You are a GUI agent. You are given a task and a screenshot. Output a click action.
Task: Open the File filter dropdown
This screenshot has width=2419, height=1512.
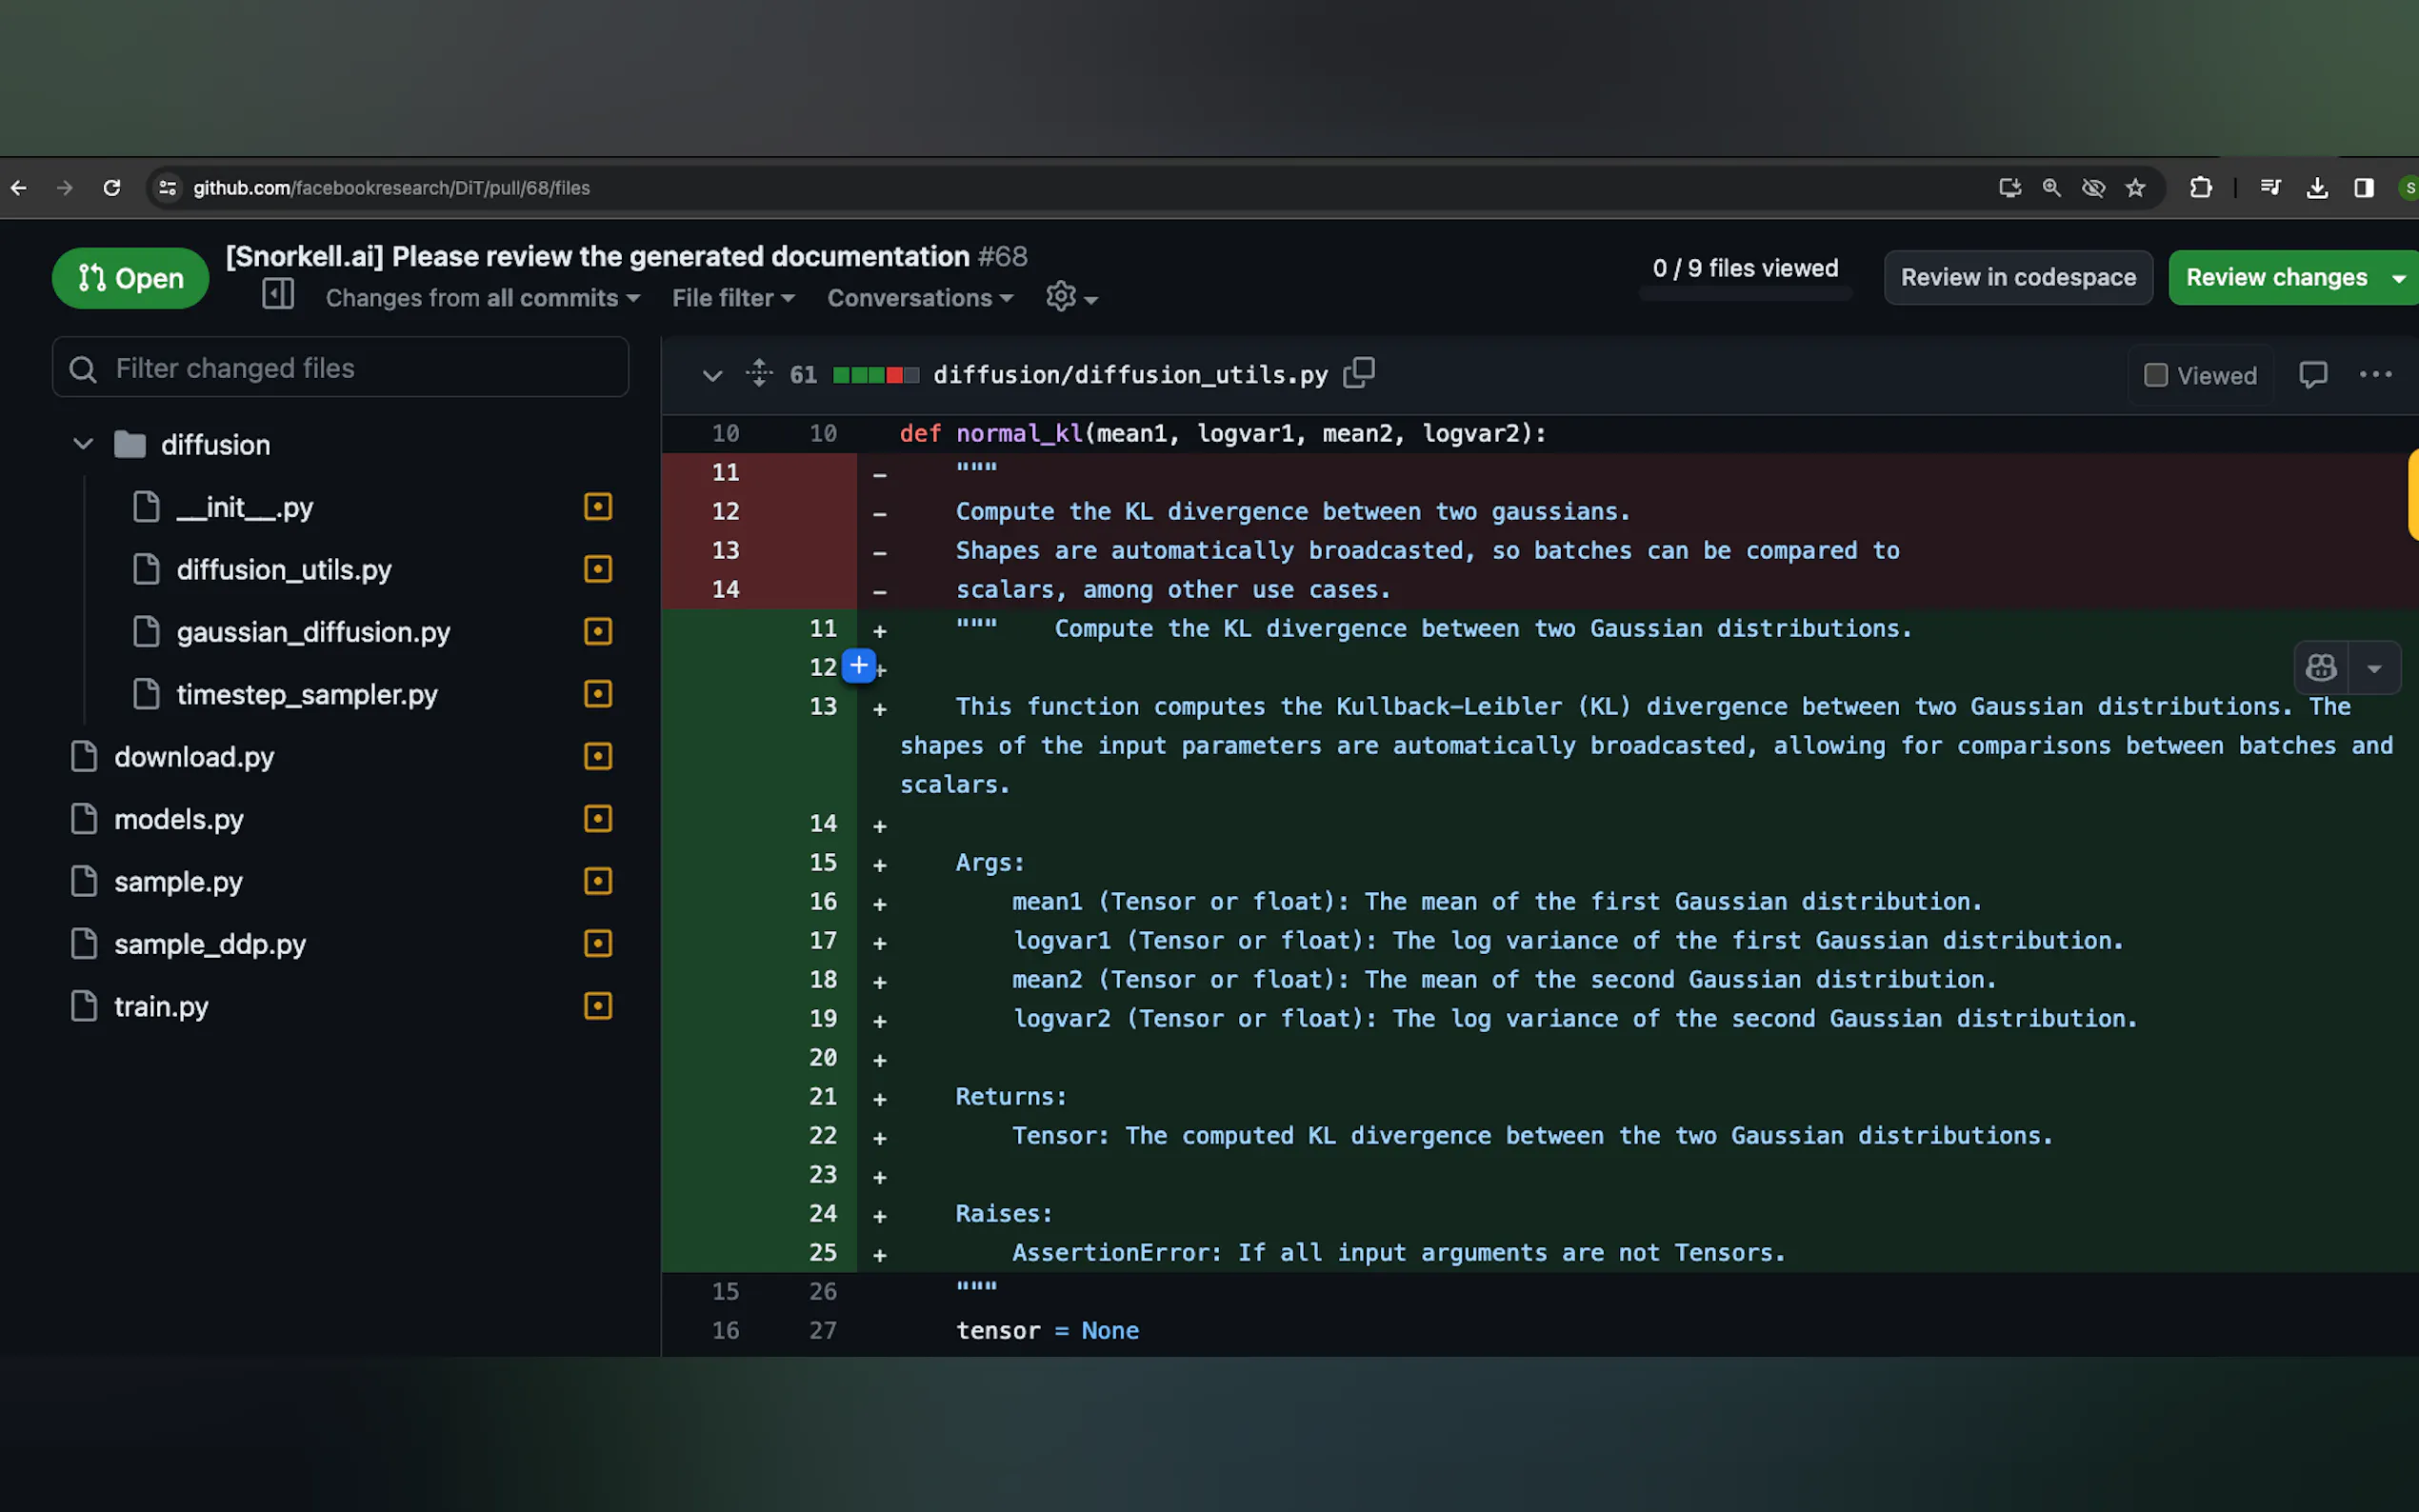(x=733, y=298)
